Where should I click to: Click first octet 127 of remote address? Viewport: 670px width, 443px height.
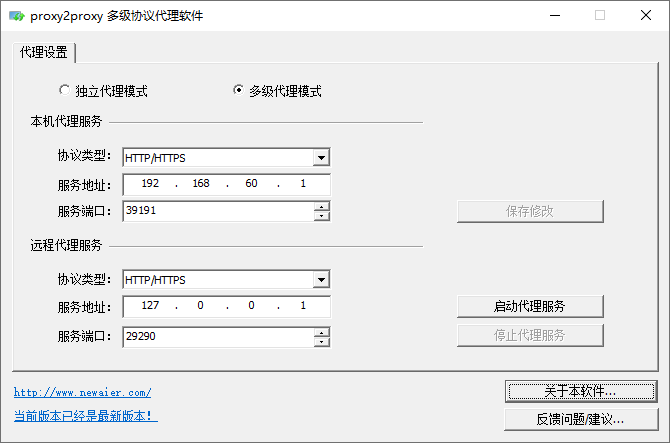(150, 306)
